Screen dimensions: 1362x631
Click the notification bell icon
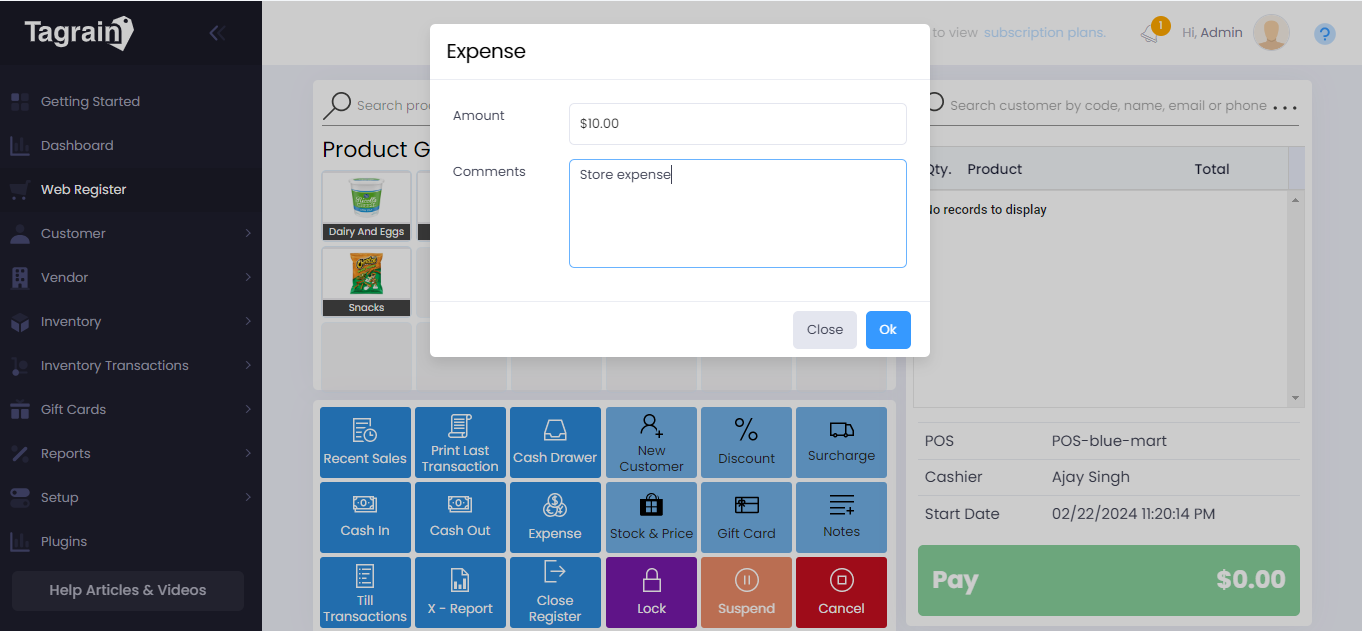point(1150,33)
